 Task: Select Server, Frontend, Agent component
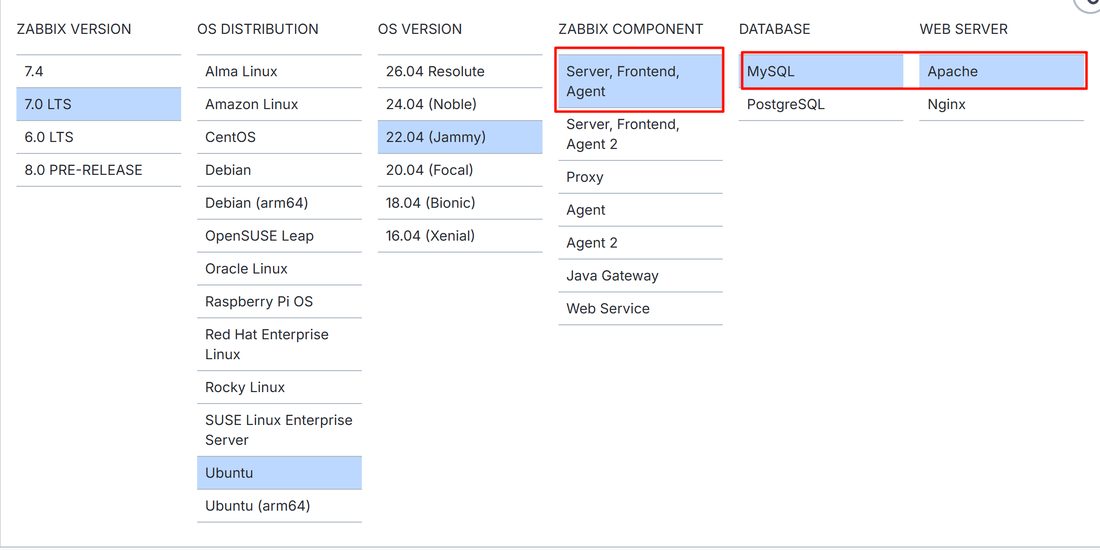(x=640, y=81)
